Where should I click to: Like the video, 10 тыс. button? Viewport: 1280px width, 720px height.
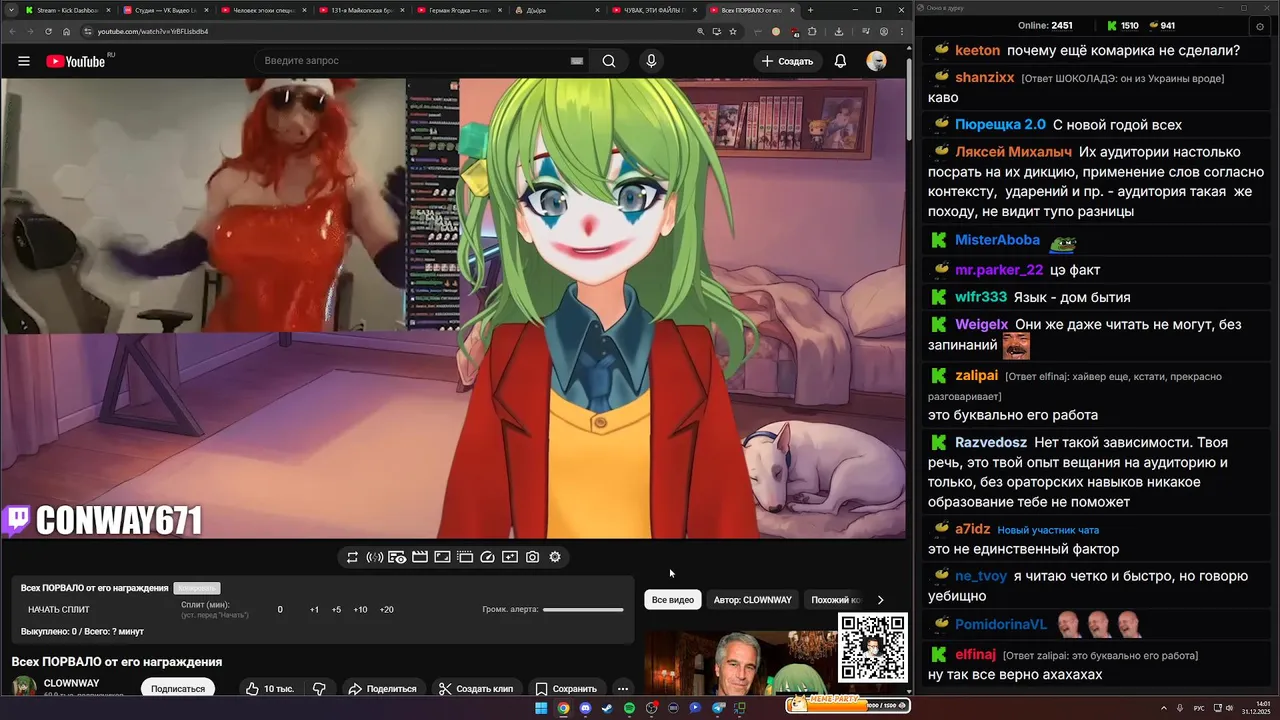(x=270, y=688)
